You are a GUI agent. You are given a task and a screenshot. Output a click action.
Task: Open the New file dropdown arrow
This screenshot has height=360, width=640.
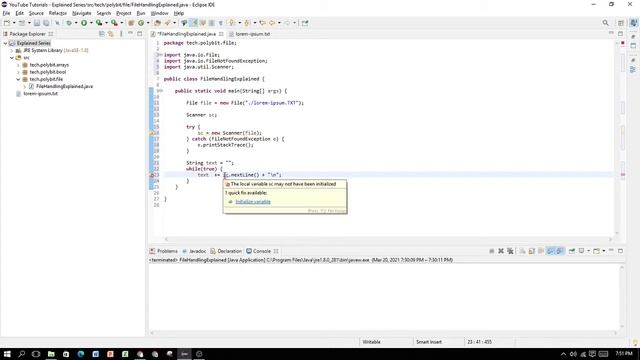pos(14,23)
